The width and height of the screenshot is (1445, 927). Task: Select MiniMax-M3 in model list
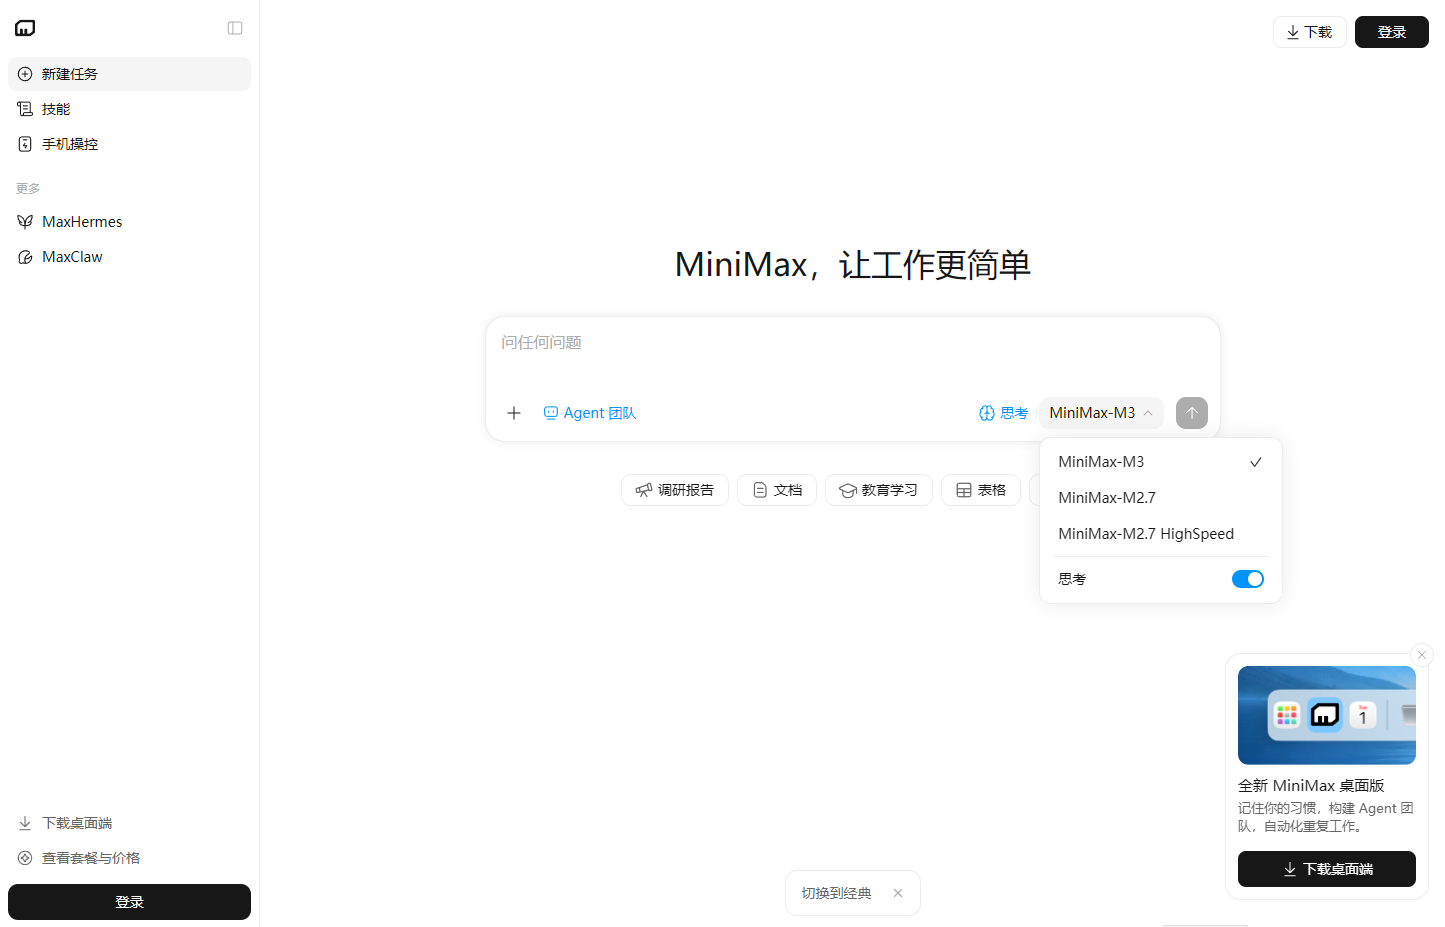1160,462
